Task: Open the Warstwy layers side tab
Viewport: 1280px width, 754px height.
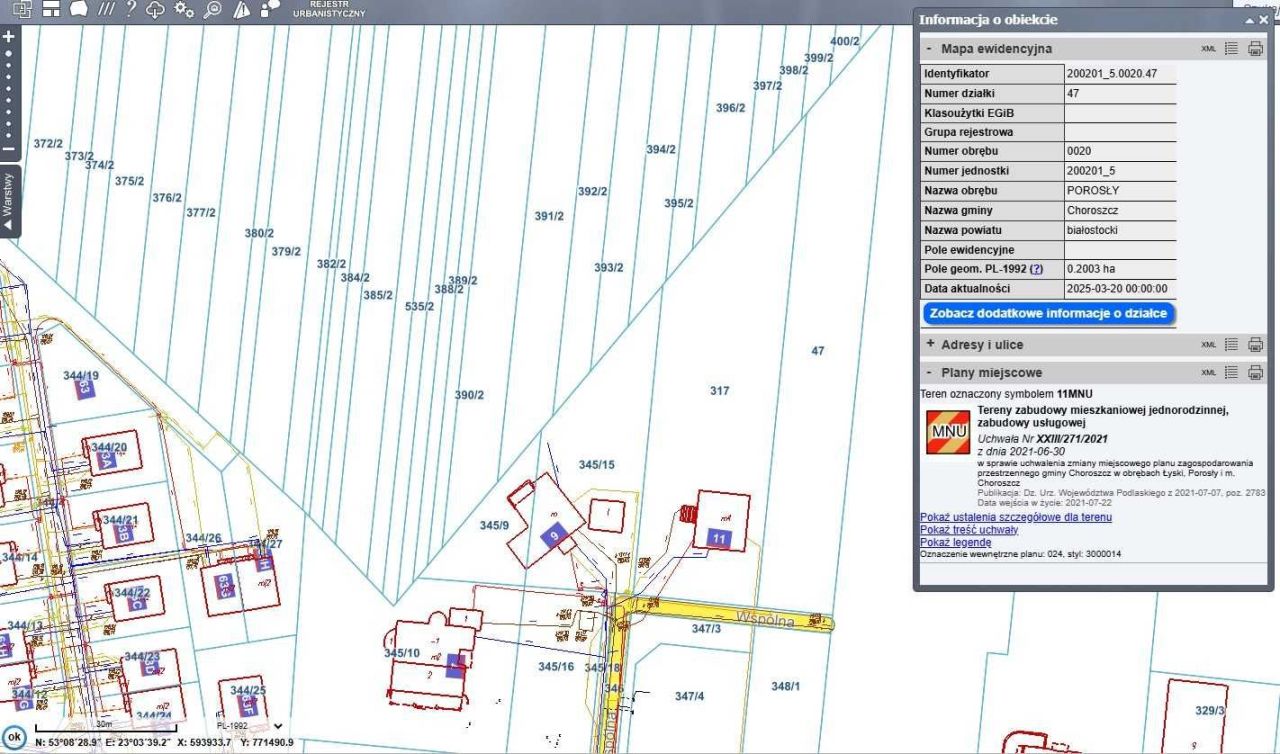Action: [x=9, y=201]
